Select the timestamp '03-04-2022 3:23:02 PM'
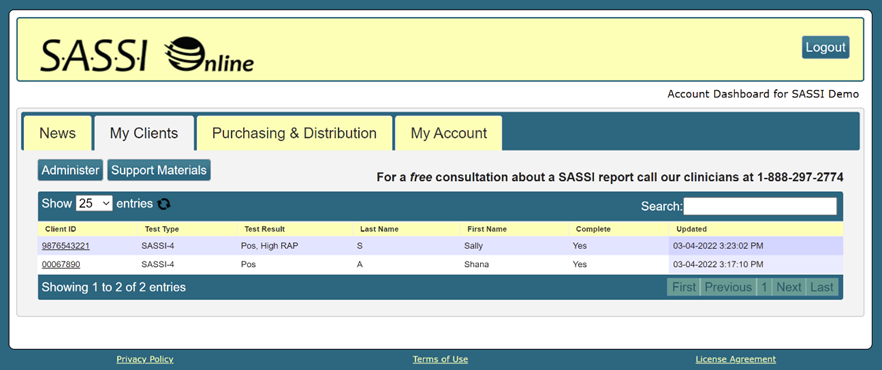 718,246
